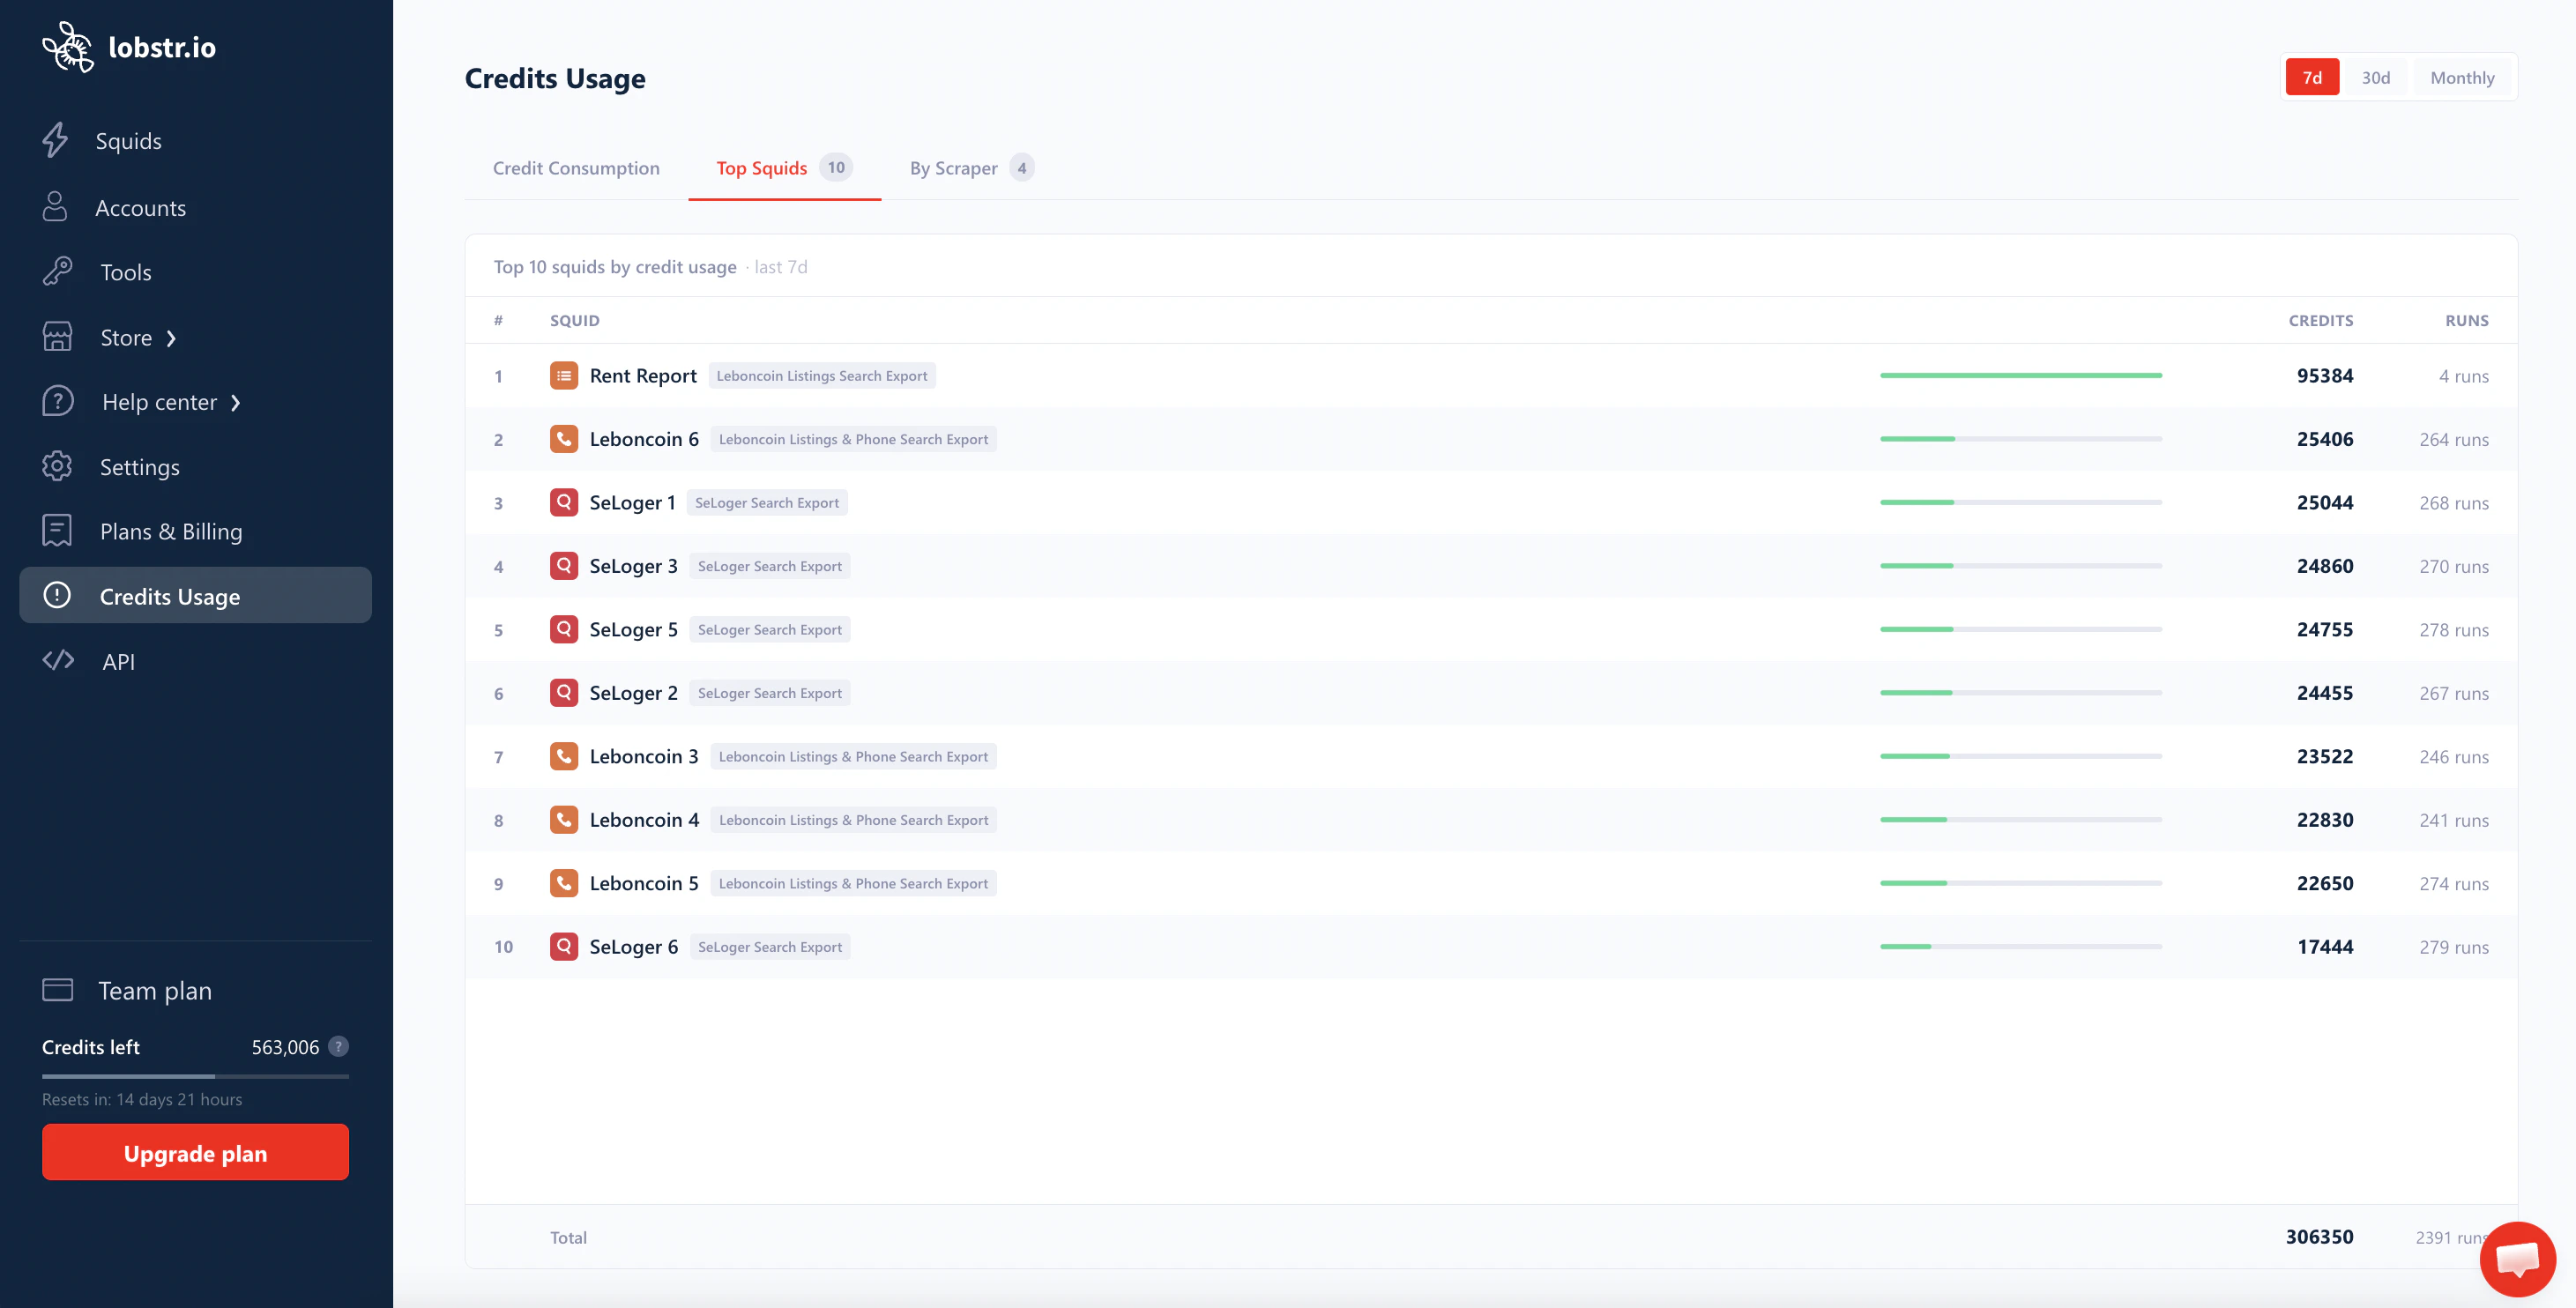Open the Leboncoin 6 squid
This screenshot has height=1308, width=2576.
644,438
